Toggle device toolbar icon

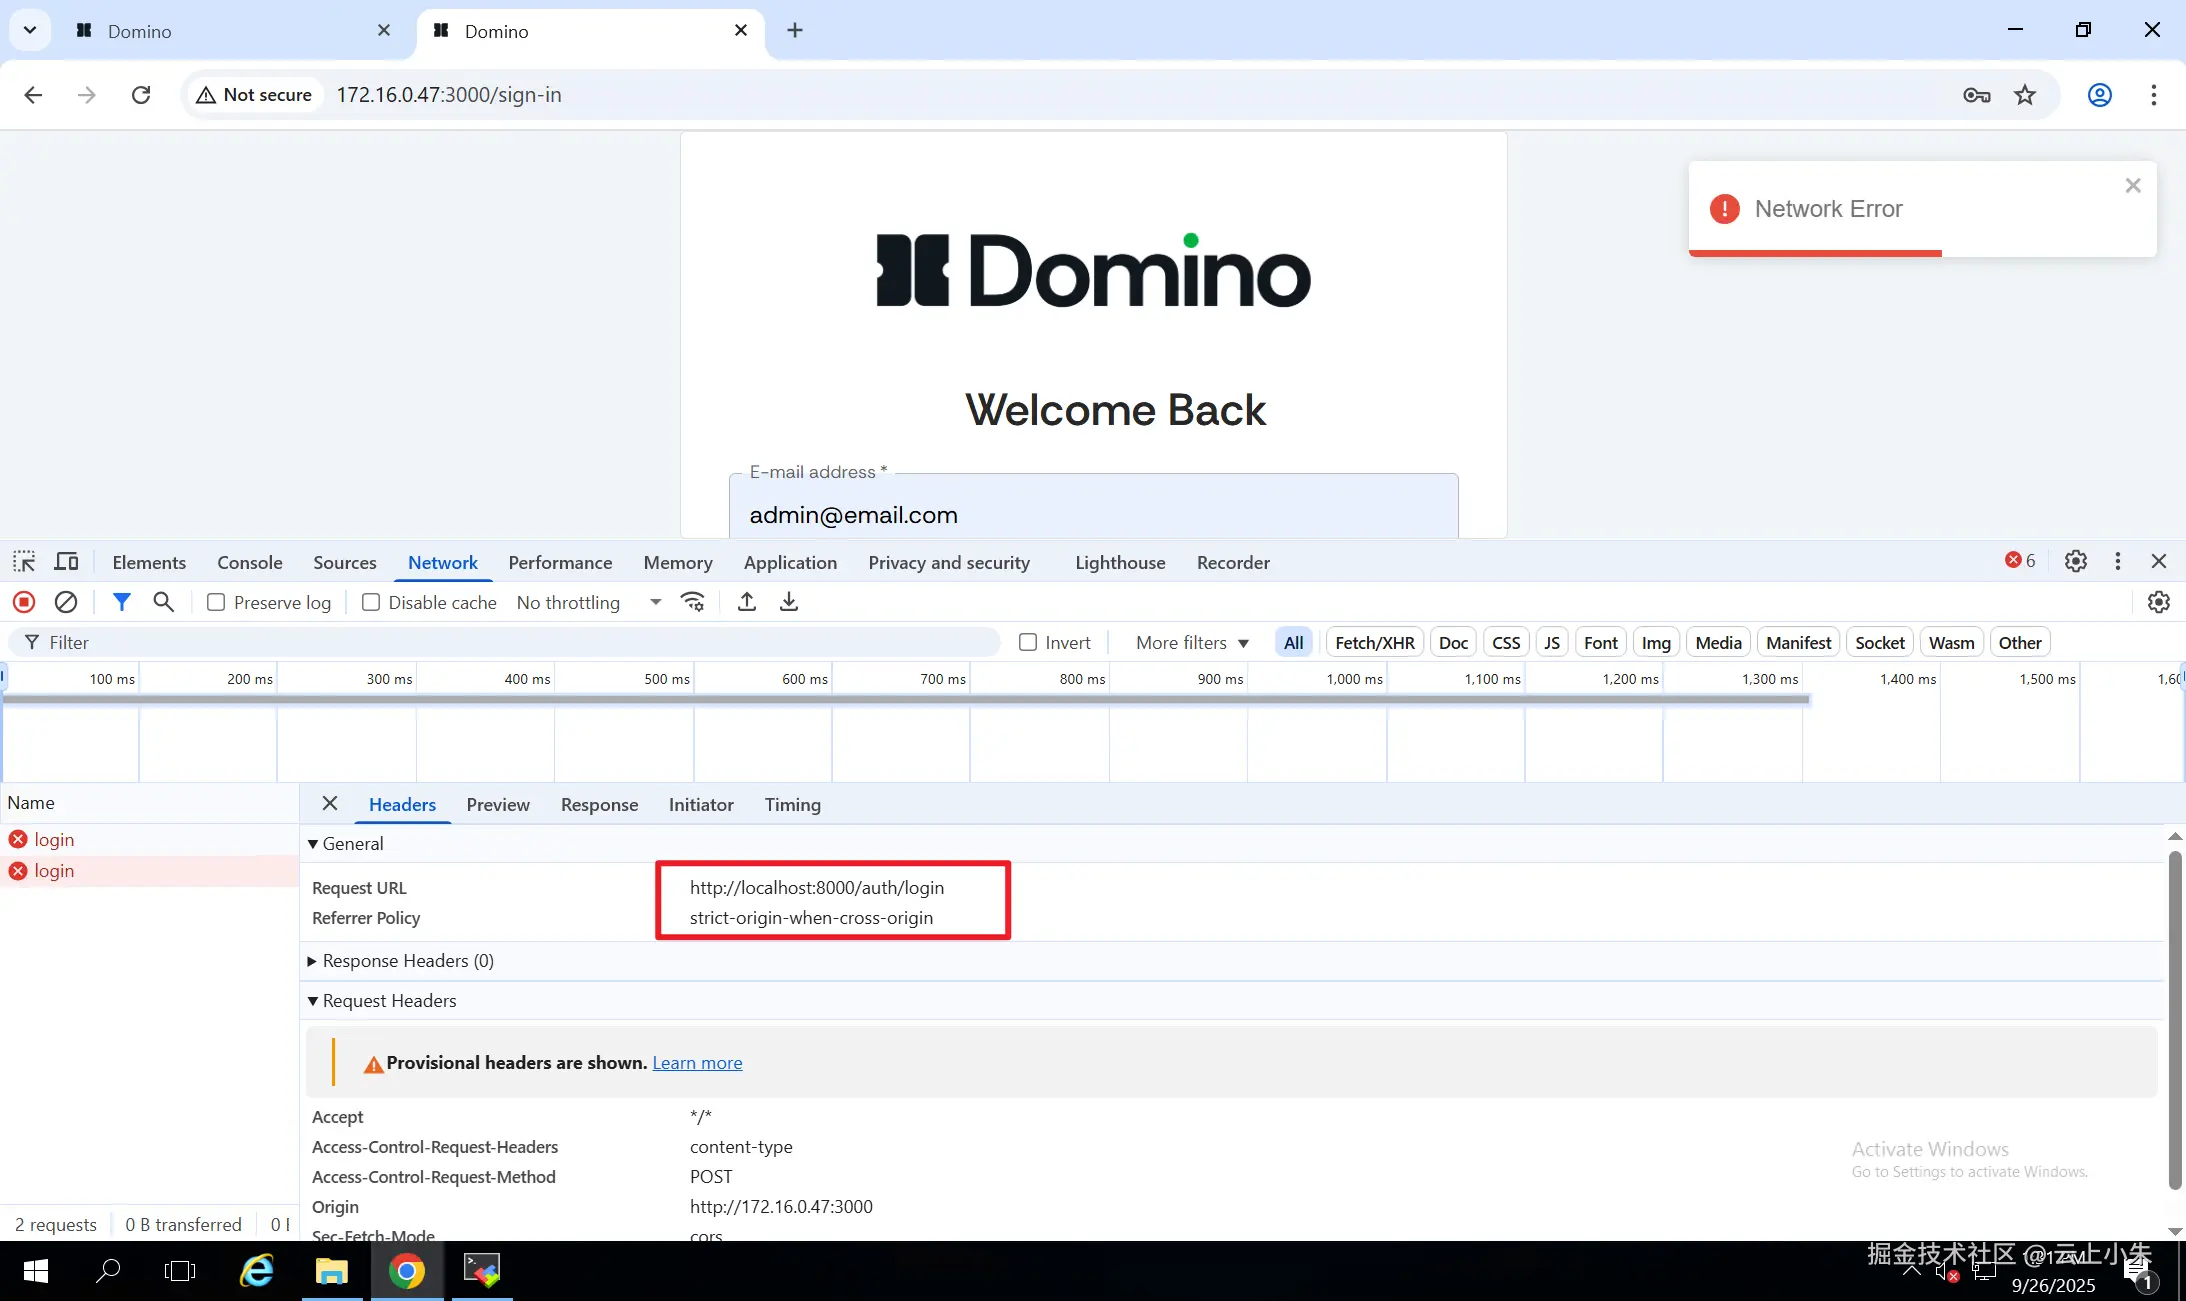pyautogui.click(x=66, y=562)
